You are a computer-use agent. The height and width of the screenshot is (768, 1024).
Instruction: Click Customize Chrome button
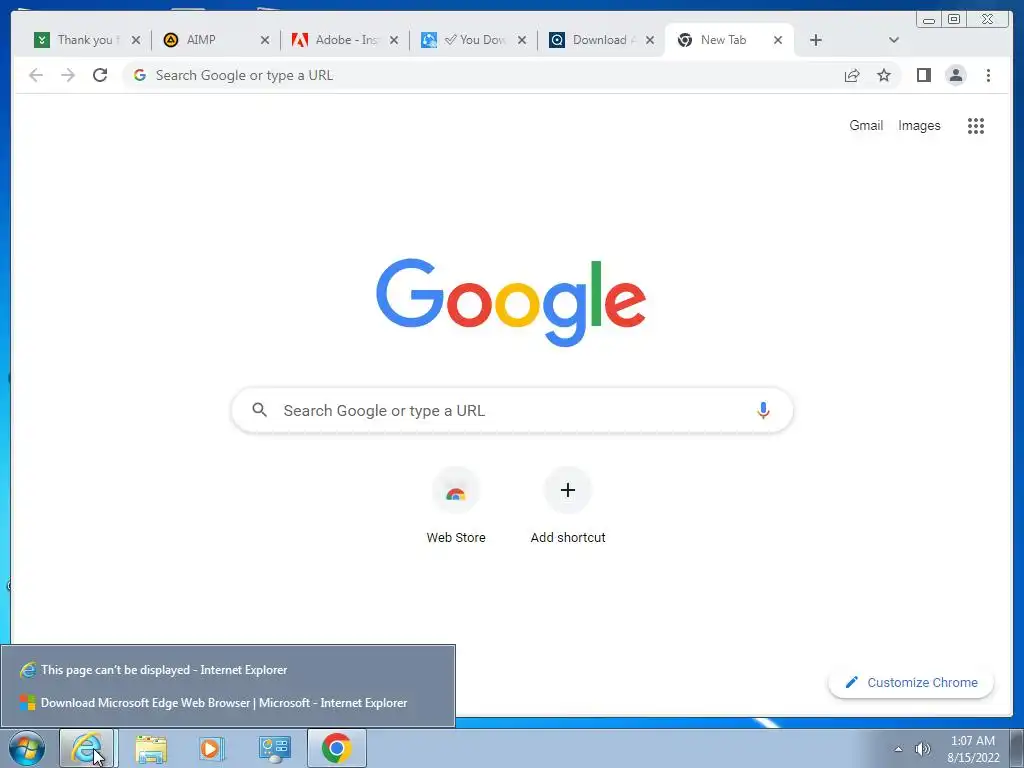click(x=911, y=682)
